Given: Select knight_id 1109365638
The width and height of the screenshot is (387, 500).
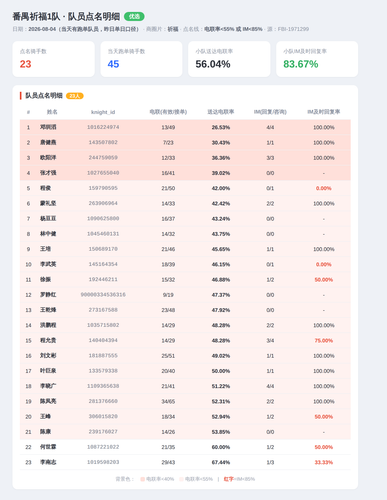Looking at the screenshot, I should pyautogui.click(x=103, y=386).
